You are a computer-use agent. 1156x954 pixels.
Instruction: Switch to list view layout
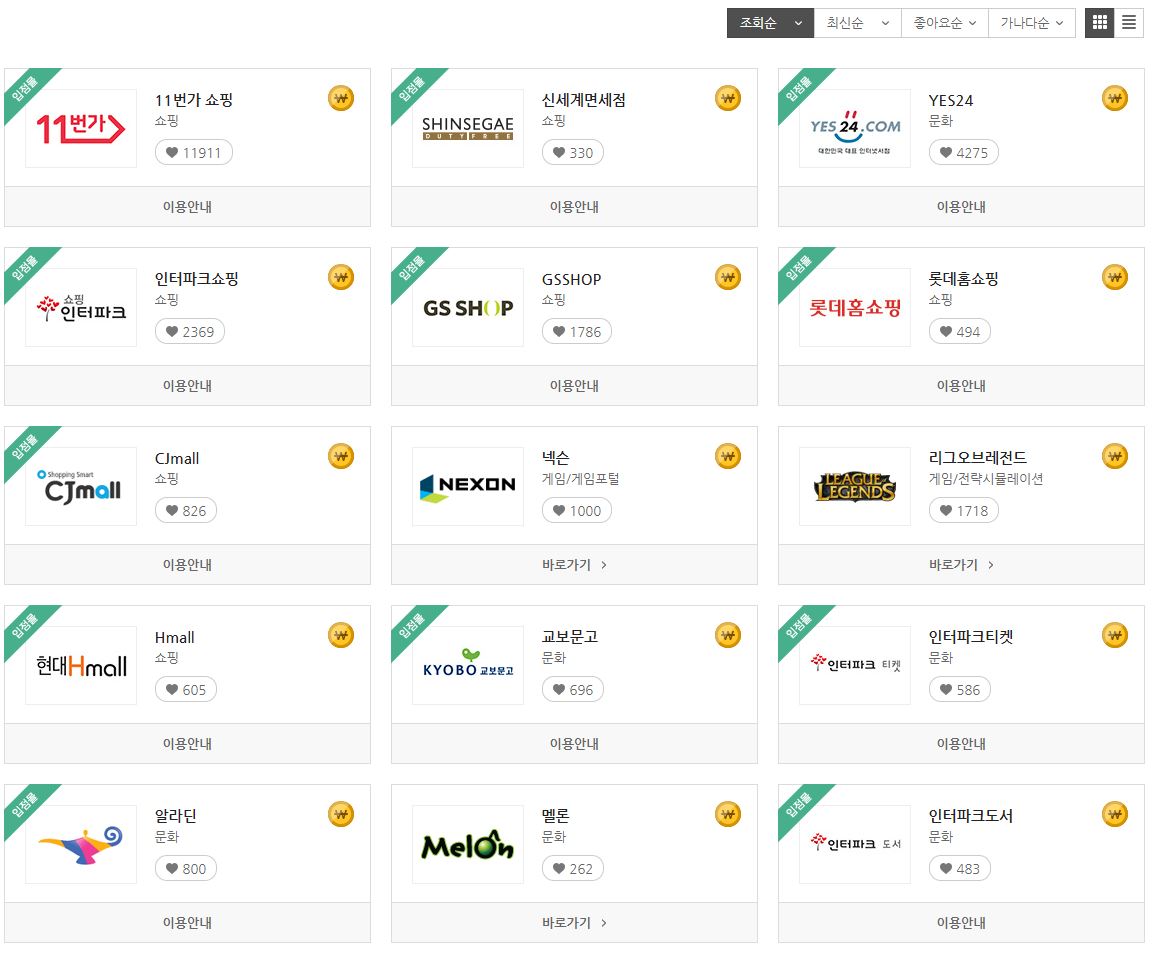(1128, 22)
